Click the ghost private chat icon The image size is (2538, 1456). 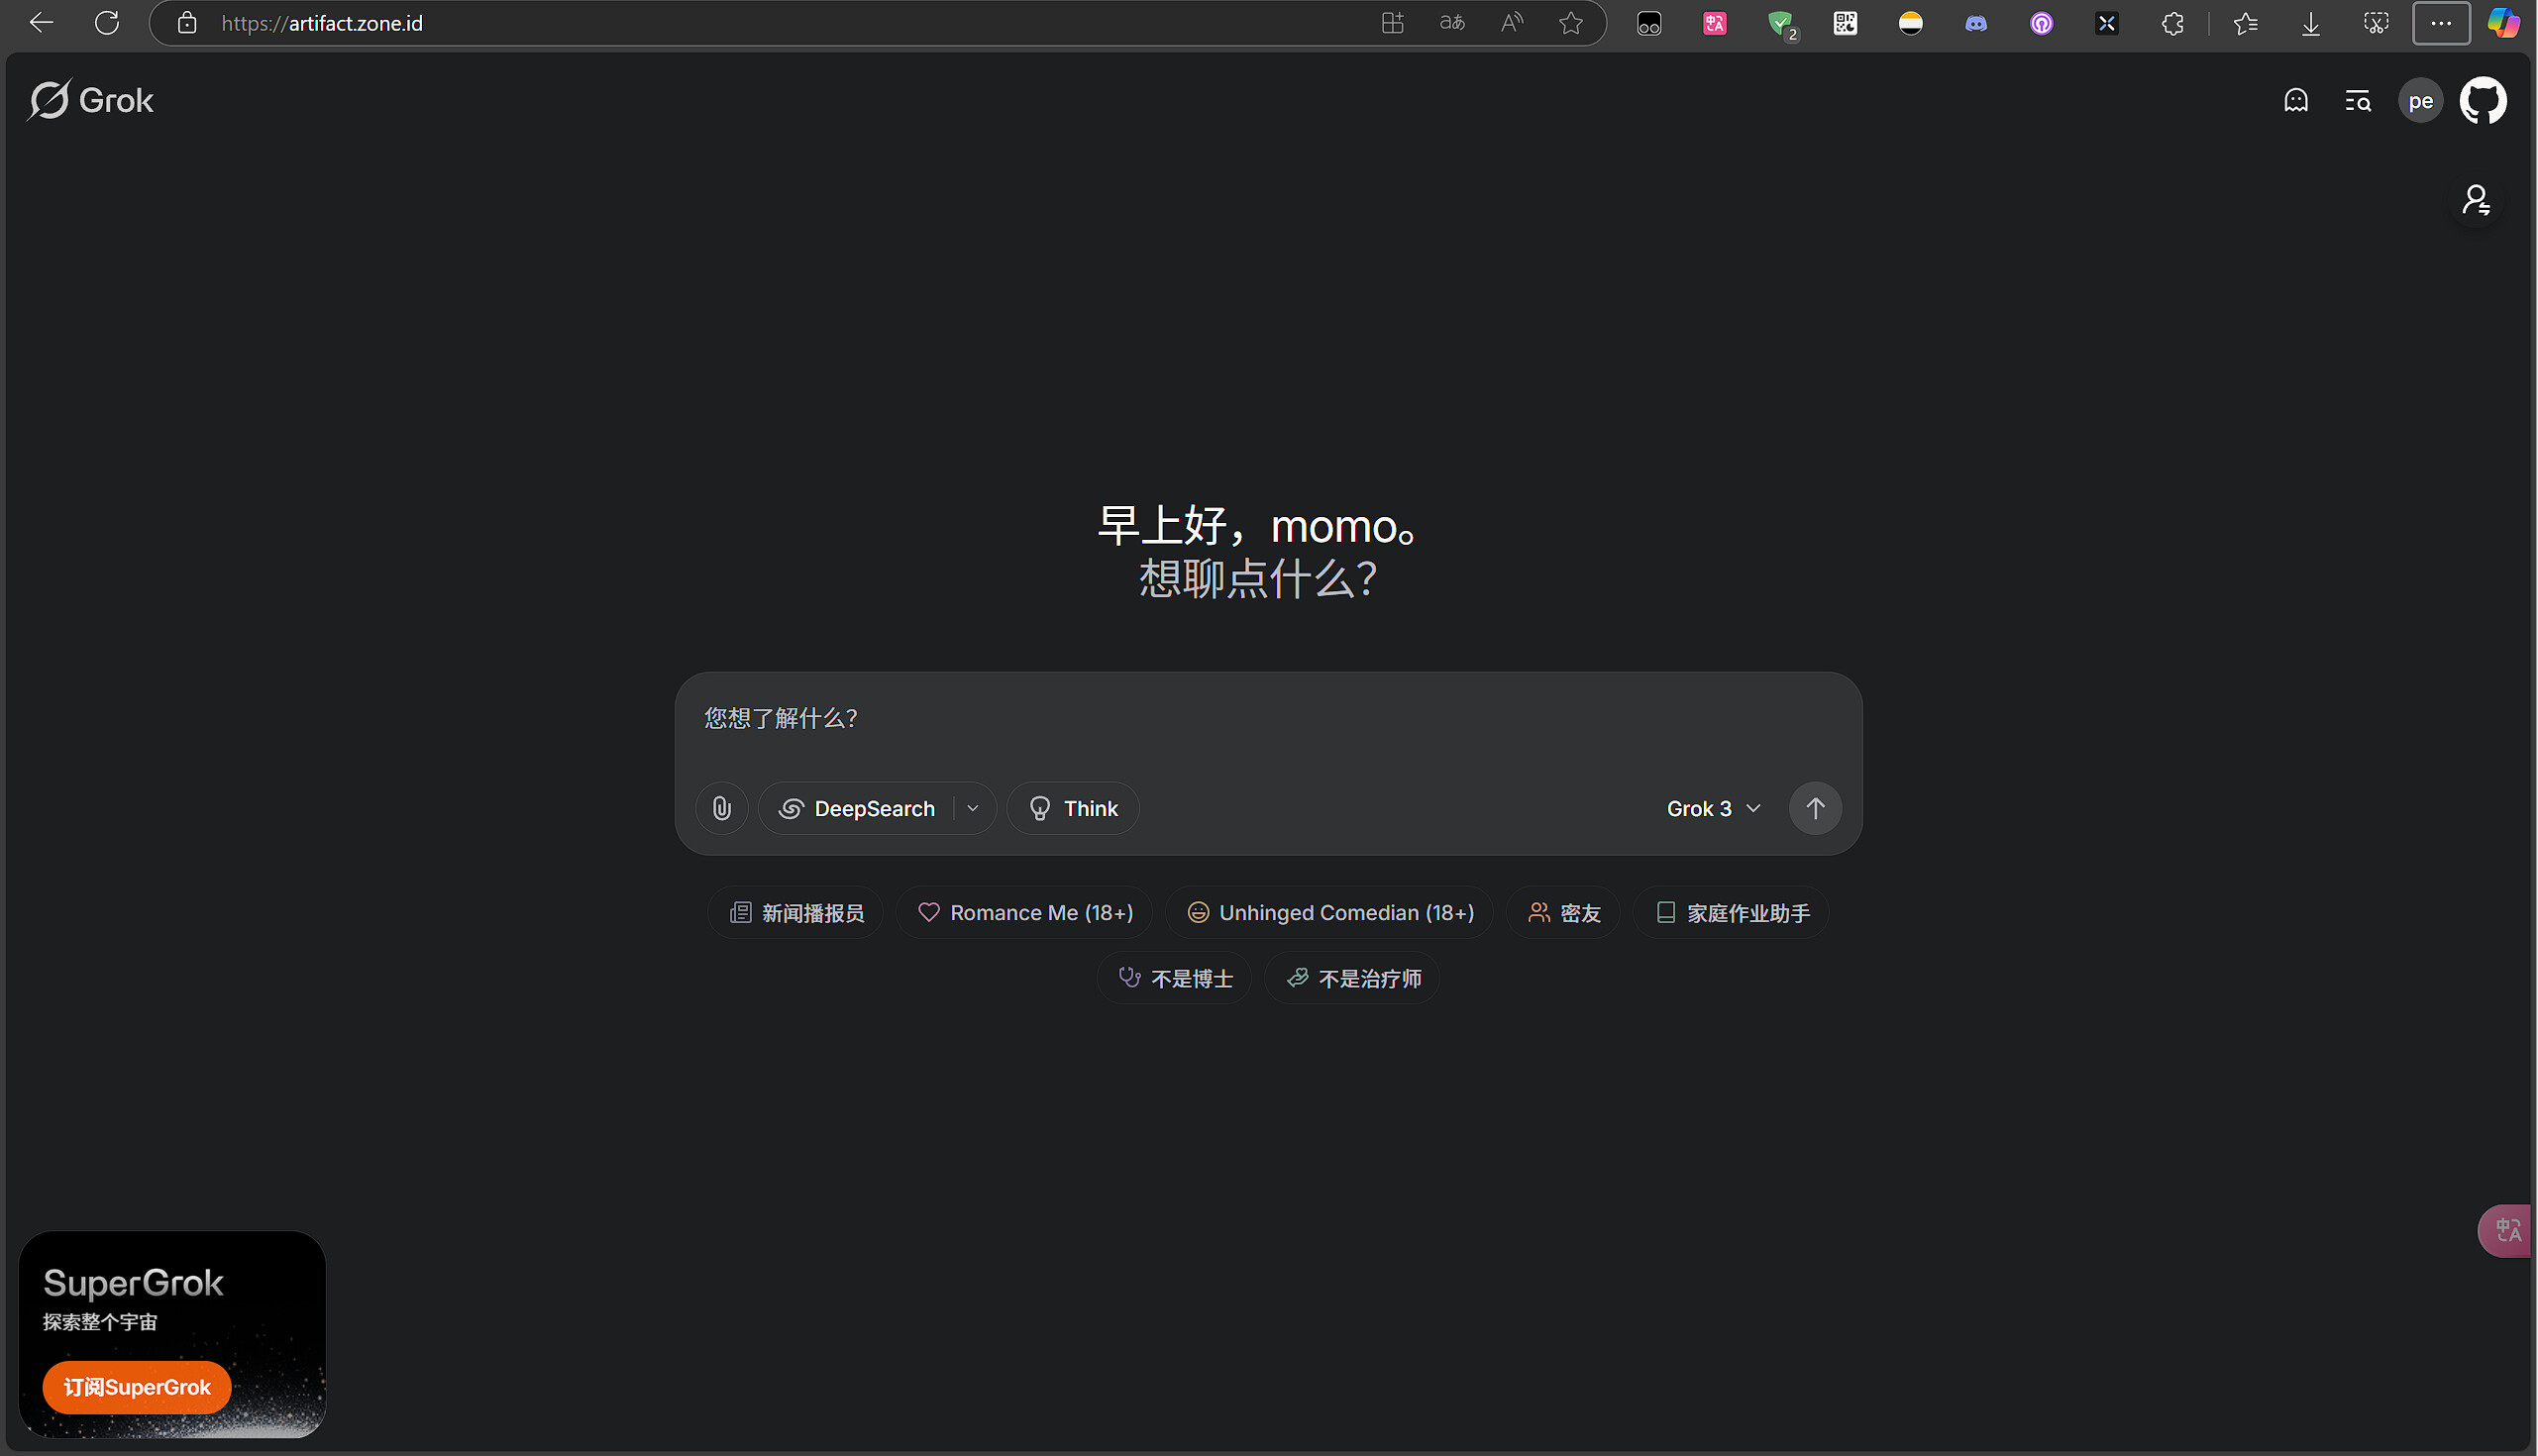point(2295,101)
